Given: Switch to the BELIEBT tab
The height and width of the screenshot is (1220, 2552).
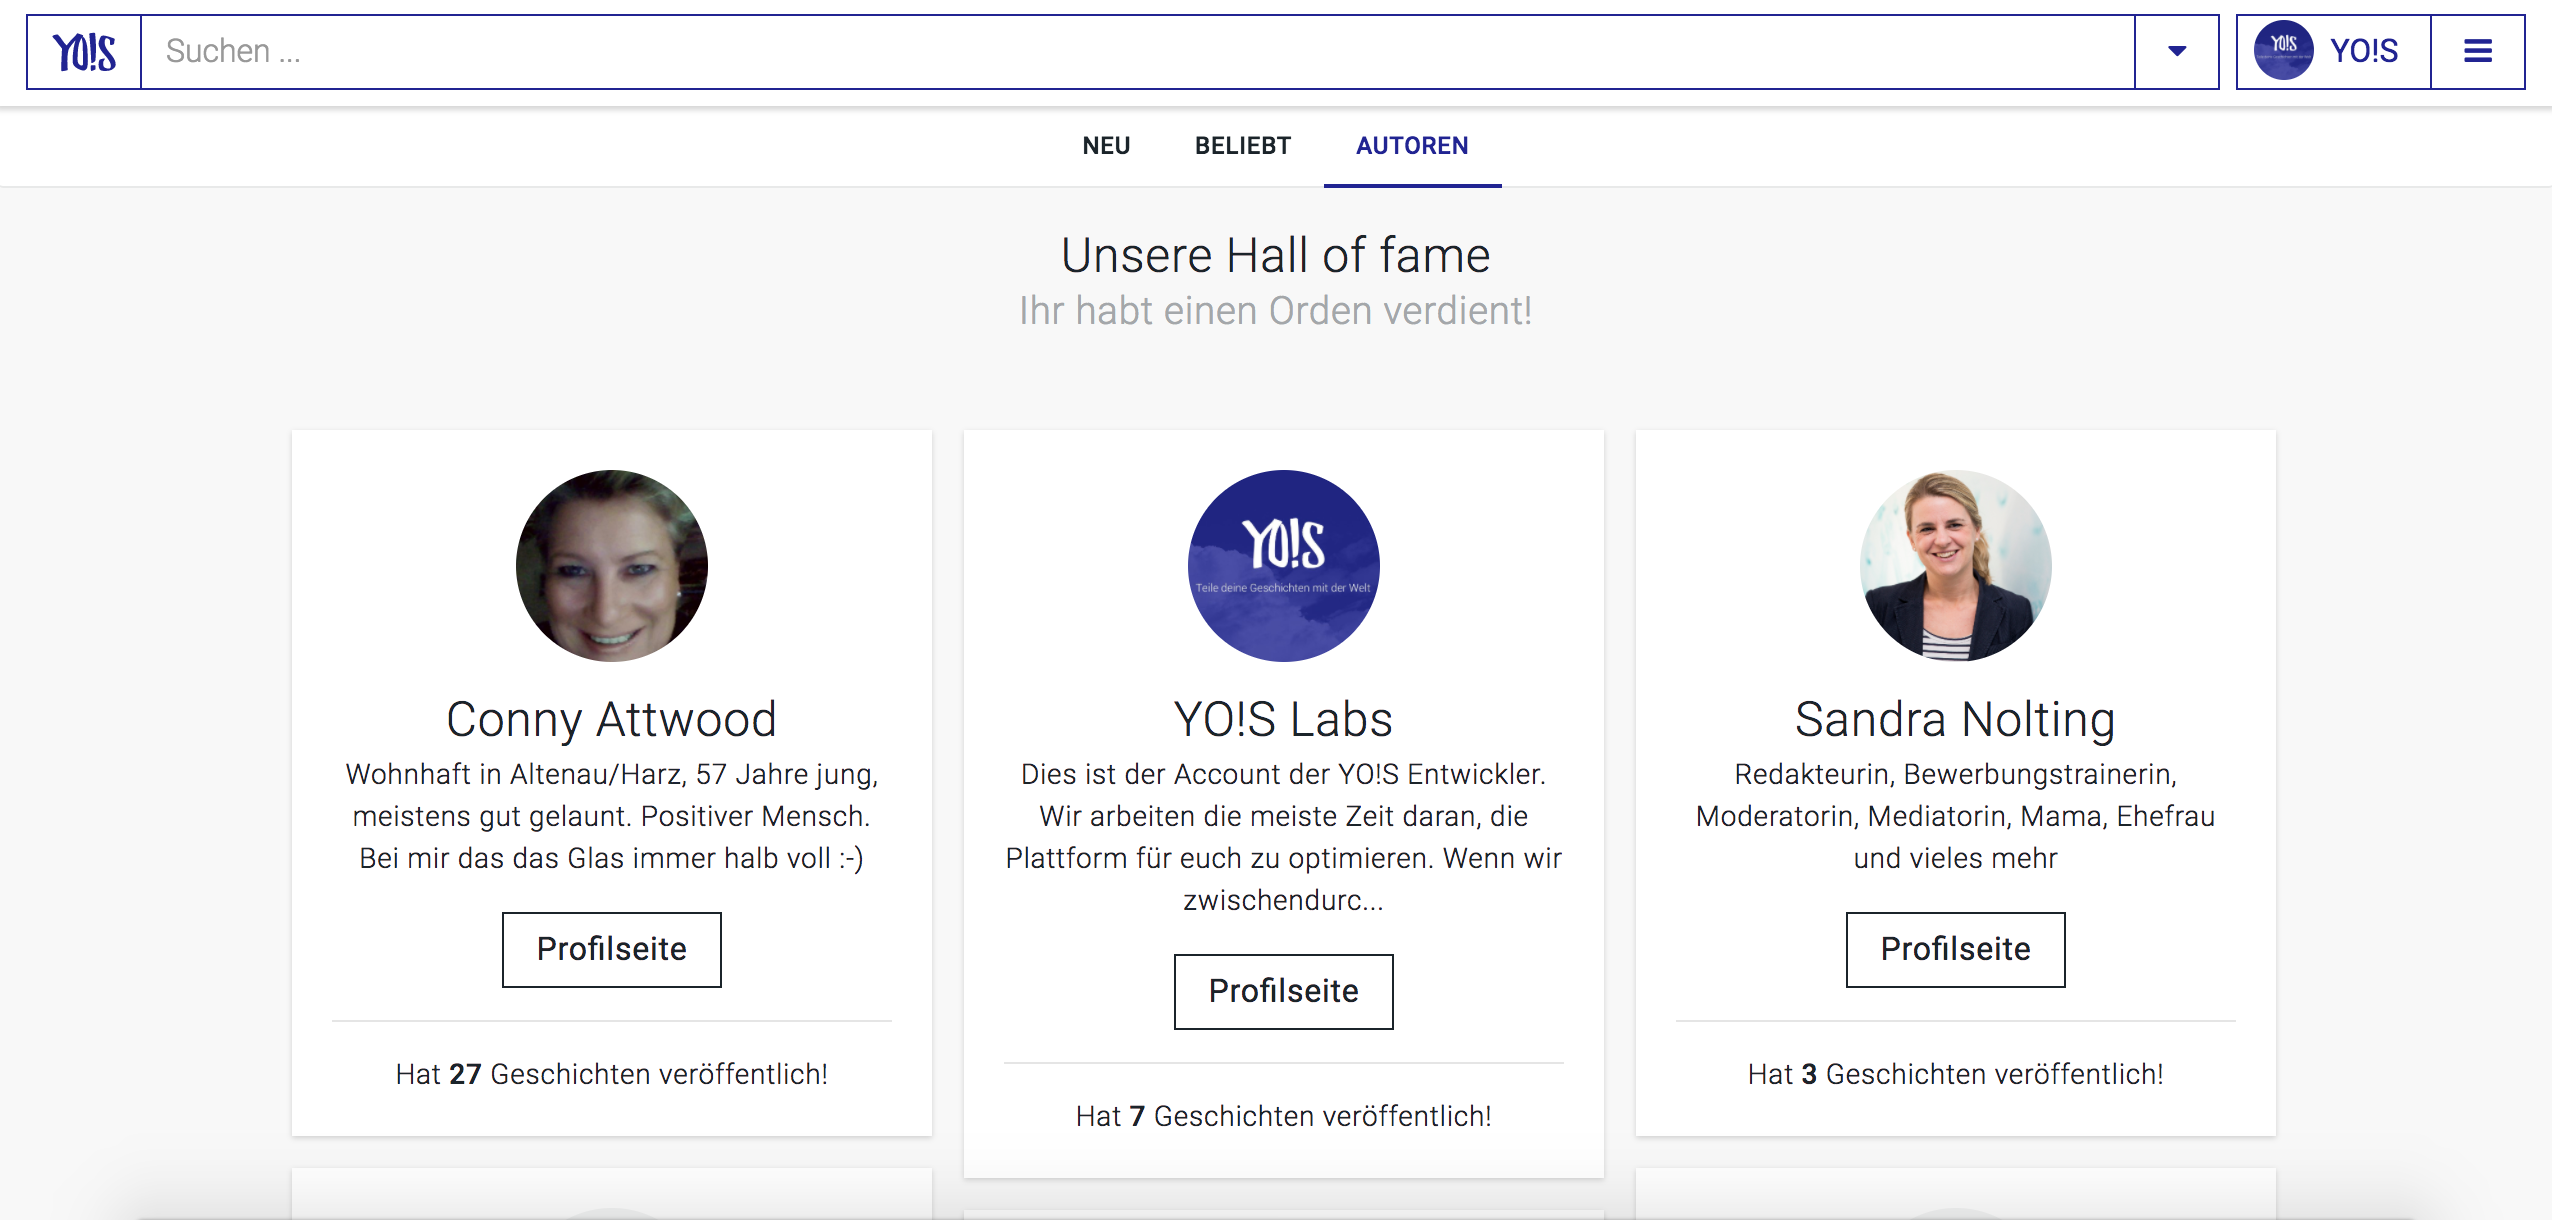Looking at the screenshot, I should click(1243, 146).
